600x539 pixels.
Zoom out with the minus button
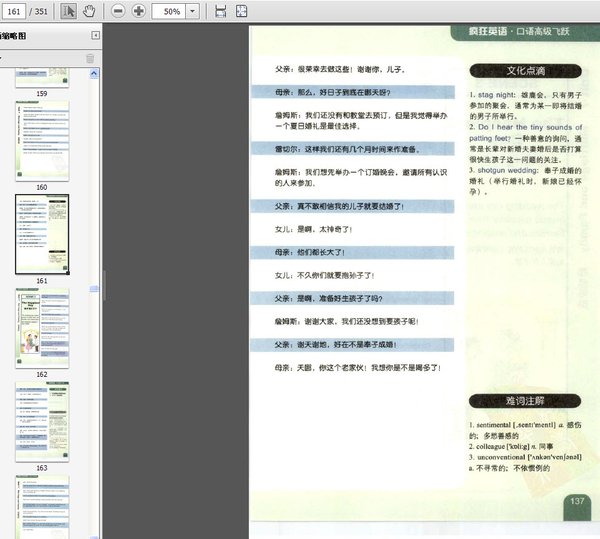pyautogui.click(x=118, y=11)
